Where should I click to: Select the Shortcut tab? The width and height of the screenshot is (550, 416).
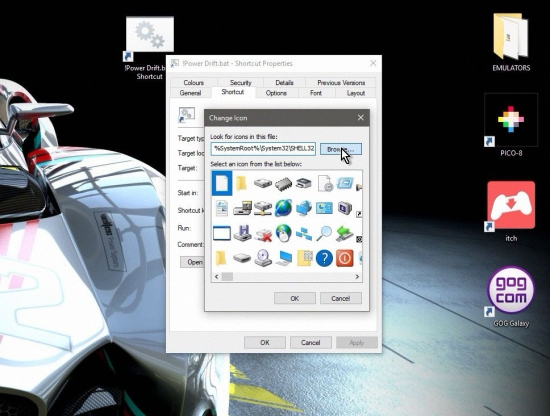(233, 92)
